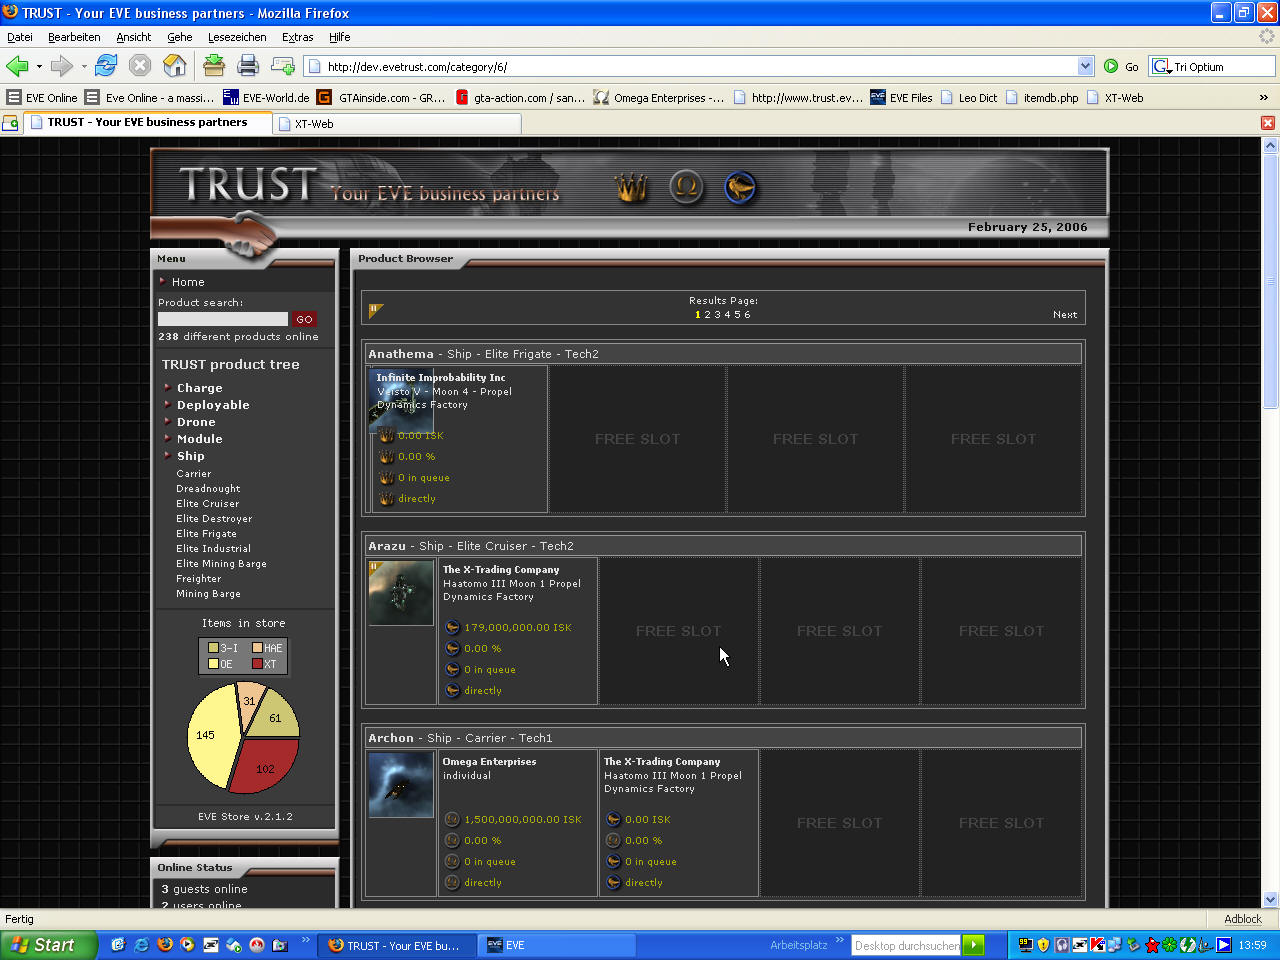1280x960 pixels.
Task: Click the red GO search button
Action: pos(304,319)
